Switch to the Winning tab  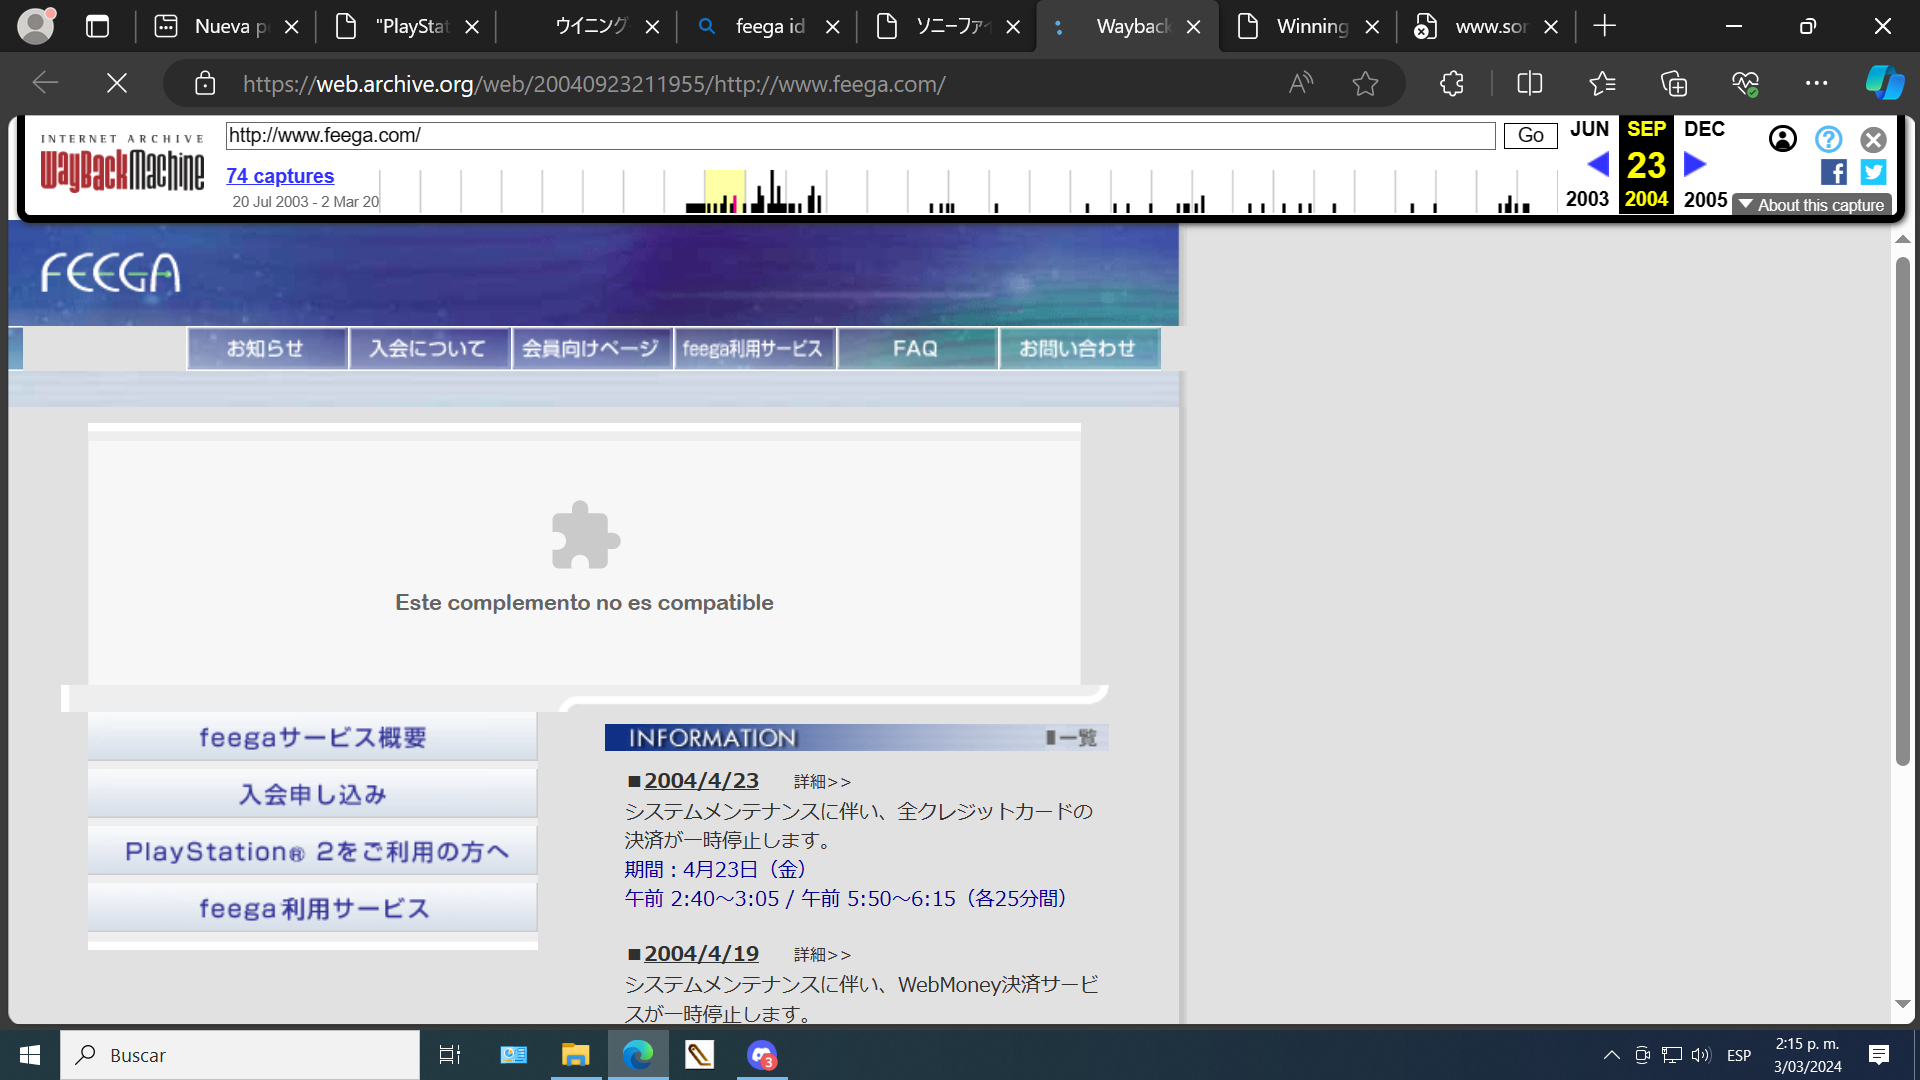1306,27
